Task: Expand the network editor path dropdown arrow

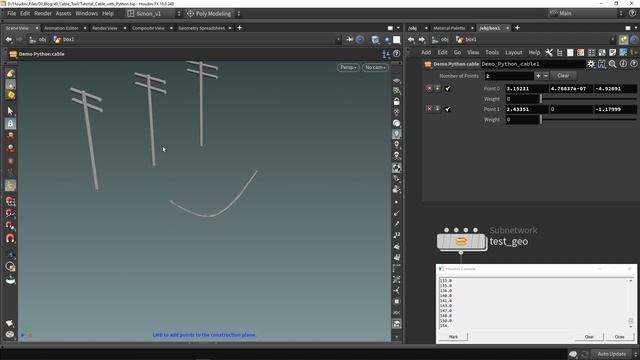Action: [613, 40]
